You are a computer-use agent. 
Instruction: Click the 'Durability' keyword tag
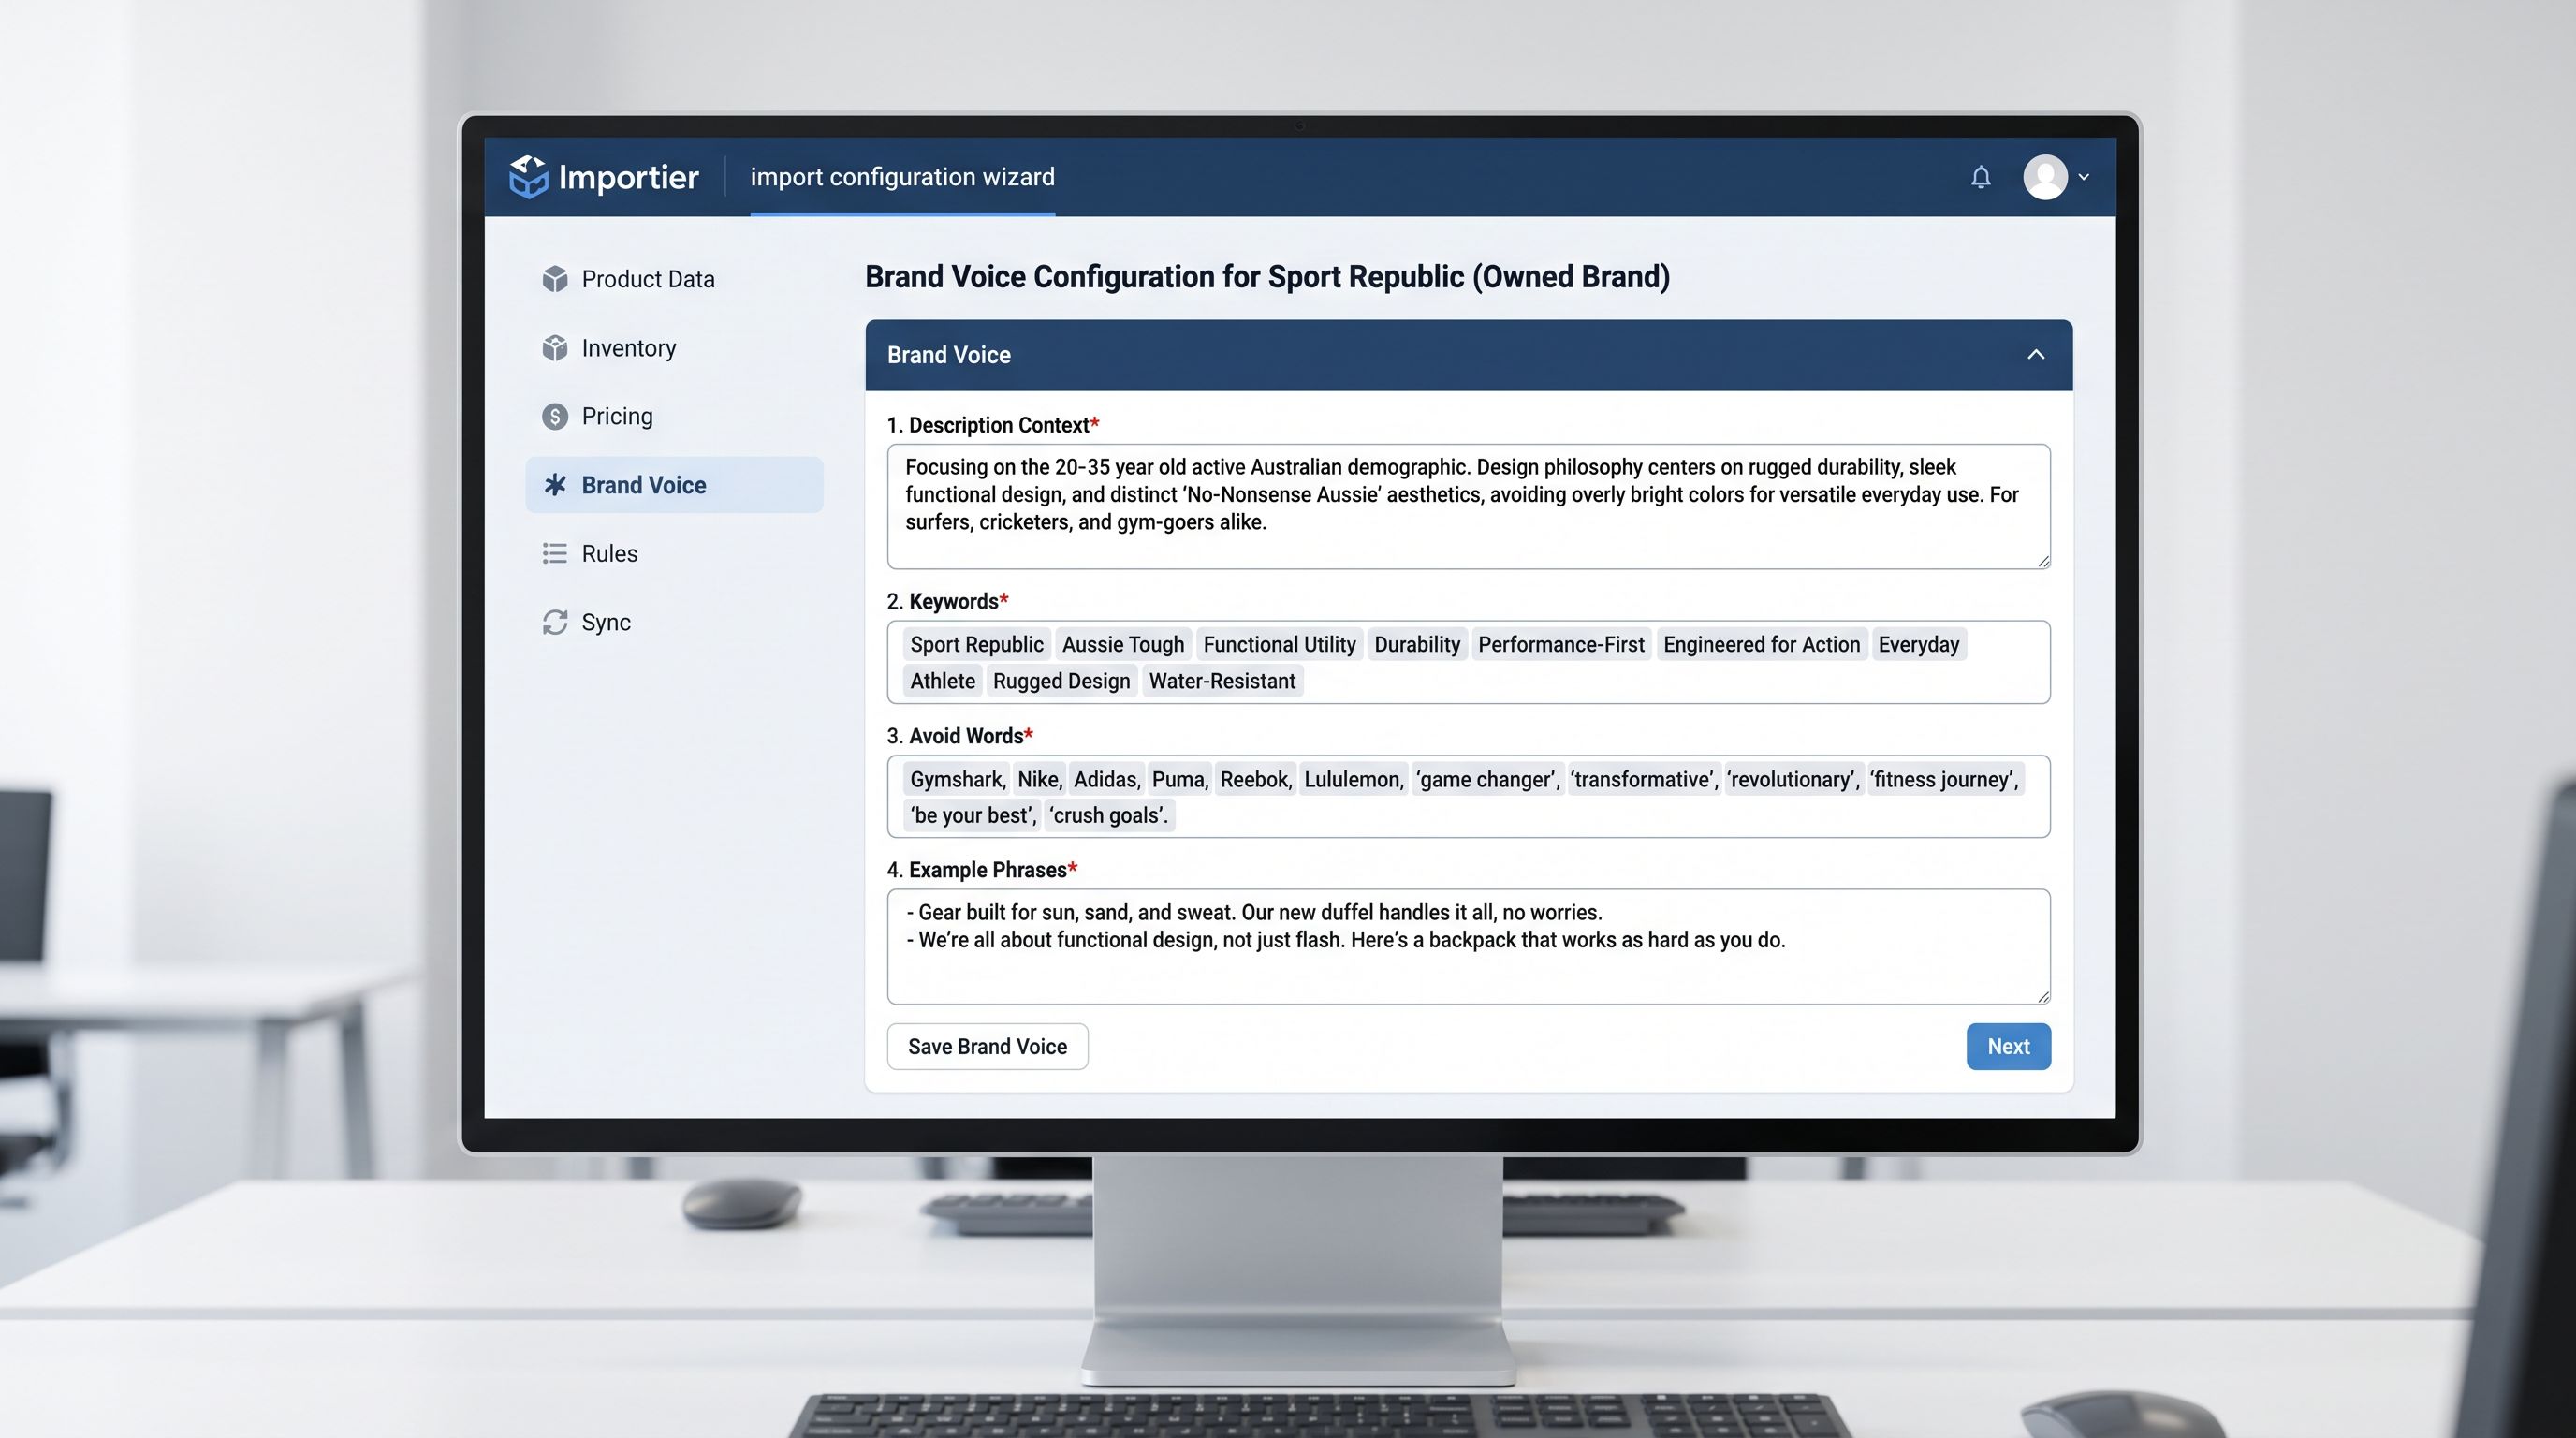[x=1417, y=644]
